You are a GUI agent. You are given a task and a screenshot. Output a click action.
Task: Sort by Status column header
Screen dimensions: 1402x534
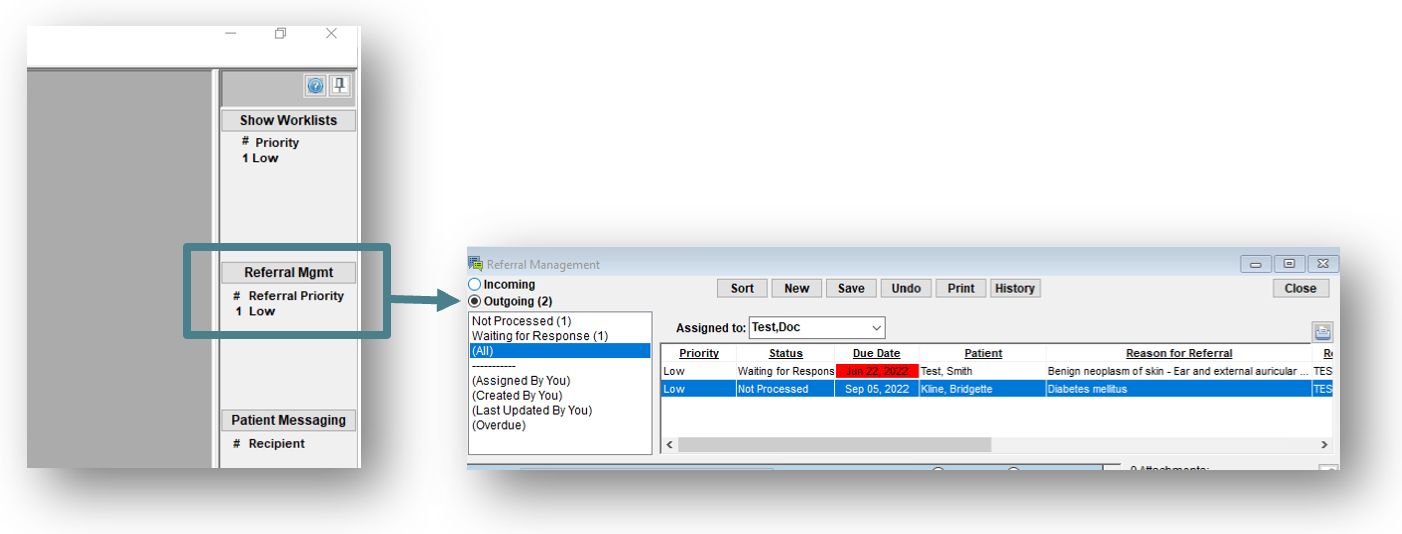click(x=786, y=353)
